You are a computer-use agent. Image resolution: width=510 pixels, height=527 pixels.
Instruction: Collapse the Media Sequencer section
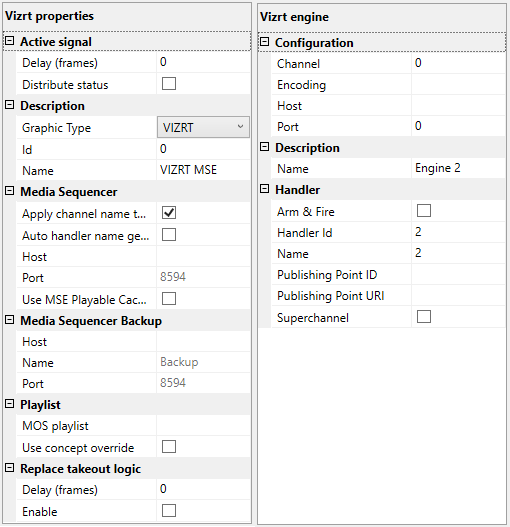9,191
